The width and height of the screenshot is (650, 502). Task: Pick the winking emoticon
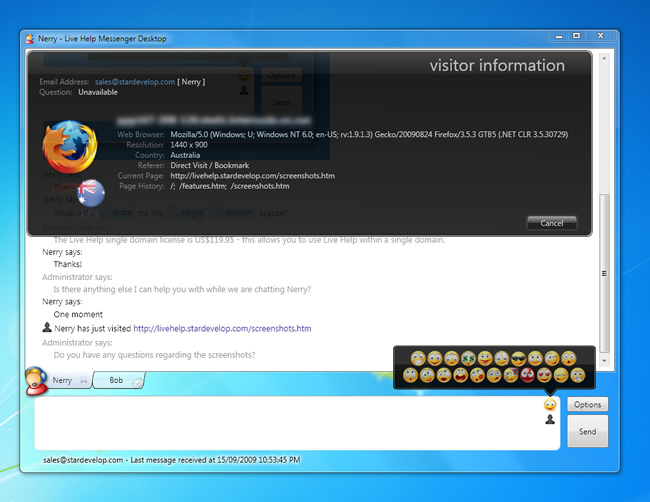[x=552, y=358]
